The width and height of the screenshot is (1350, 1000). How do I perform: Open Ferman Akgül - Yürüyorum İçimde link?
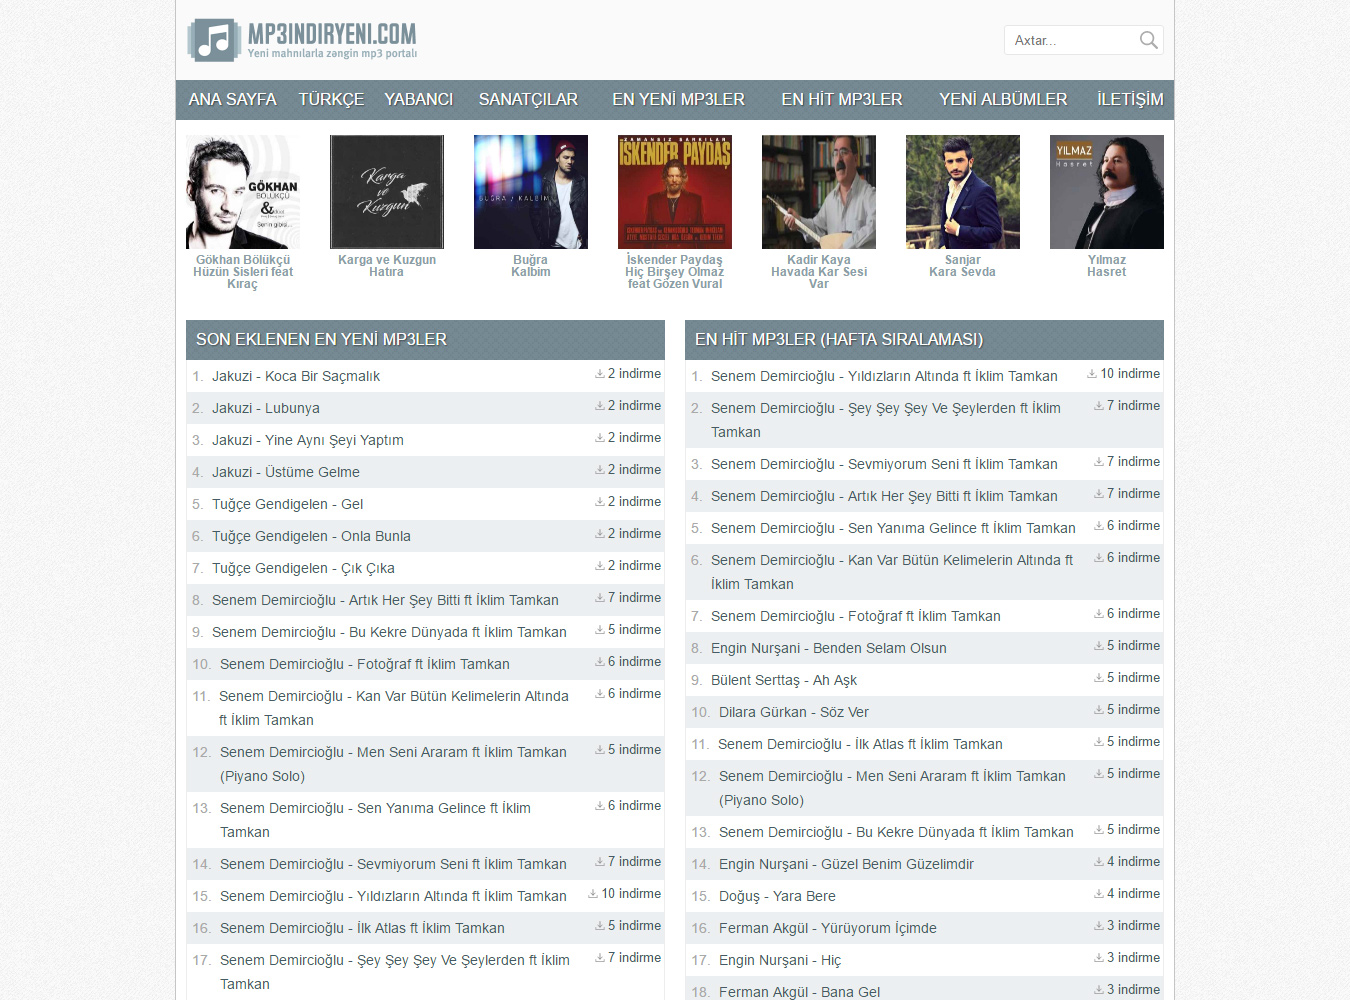827,928
